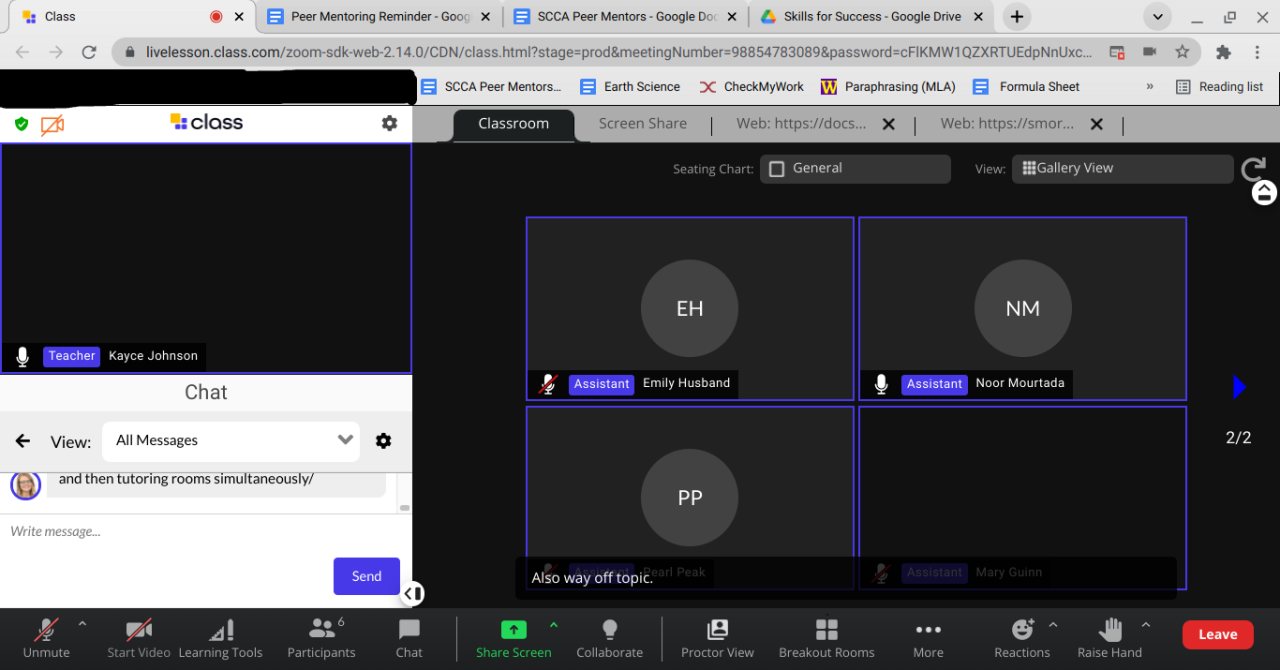Image resolution: width=1280 pixels, height=670 pixels.
Task: Open the Web: https://smor tab
Action: point(1007,124)
